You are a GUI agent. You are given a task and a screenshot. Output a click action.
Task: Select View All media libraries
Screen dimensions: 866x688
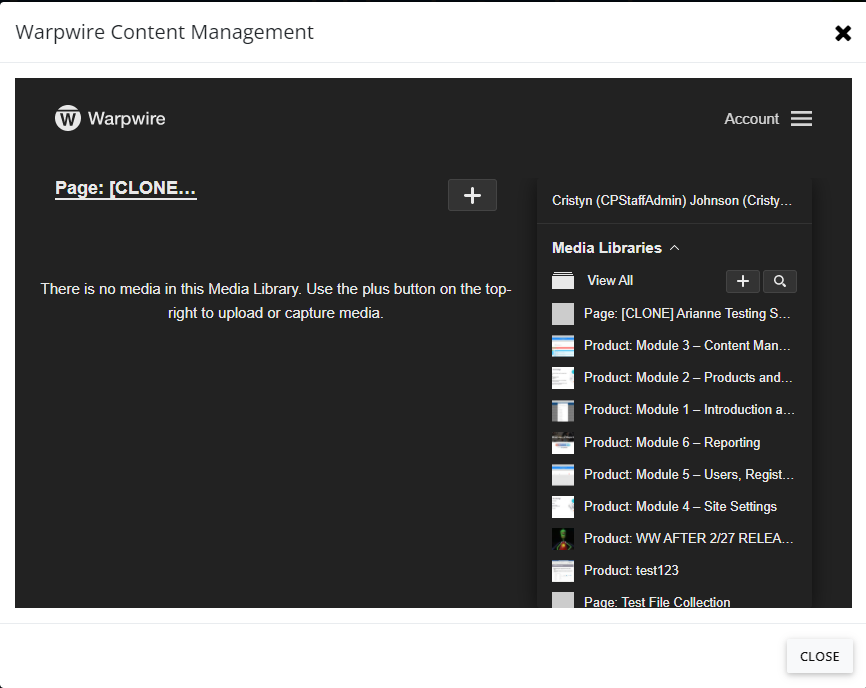click(x=610, y=281)
